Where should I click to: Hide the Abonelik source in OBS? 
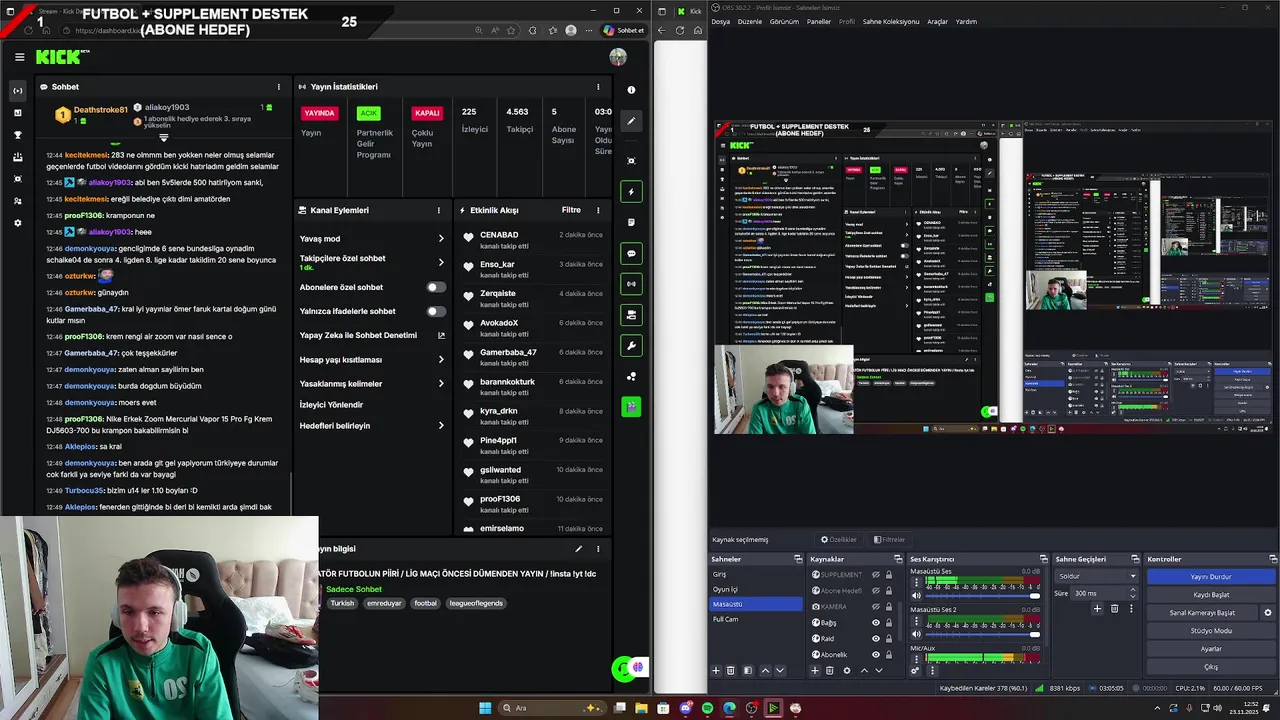[x=876, y=655]
